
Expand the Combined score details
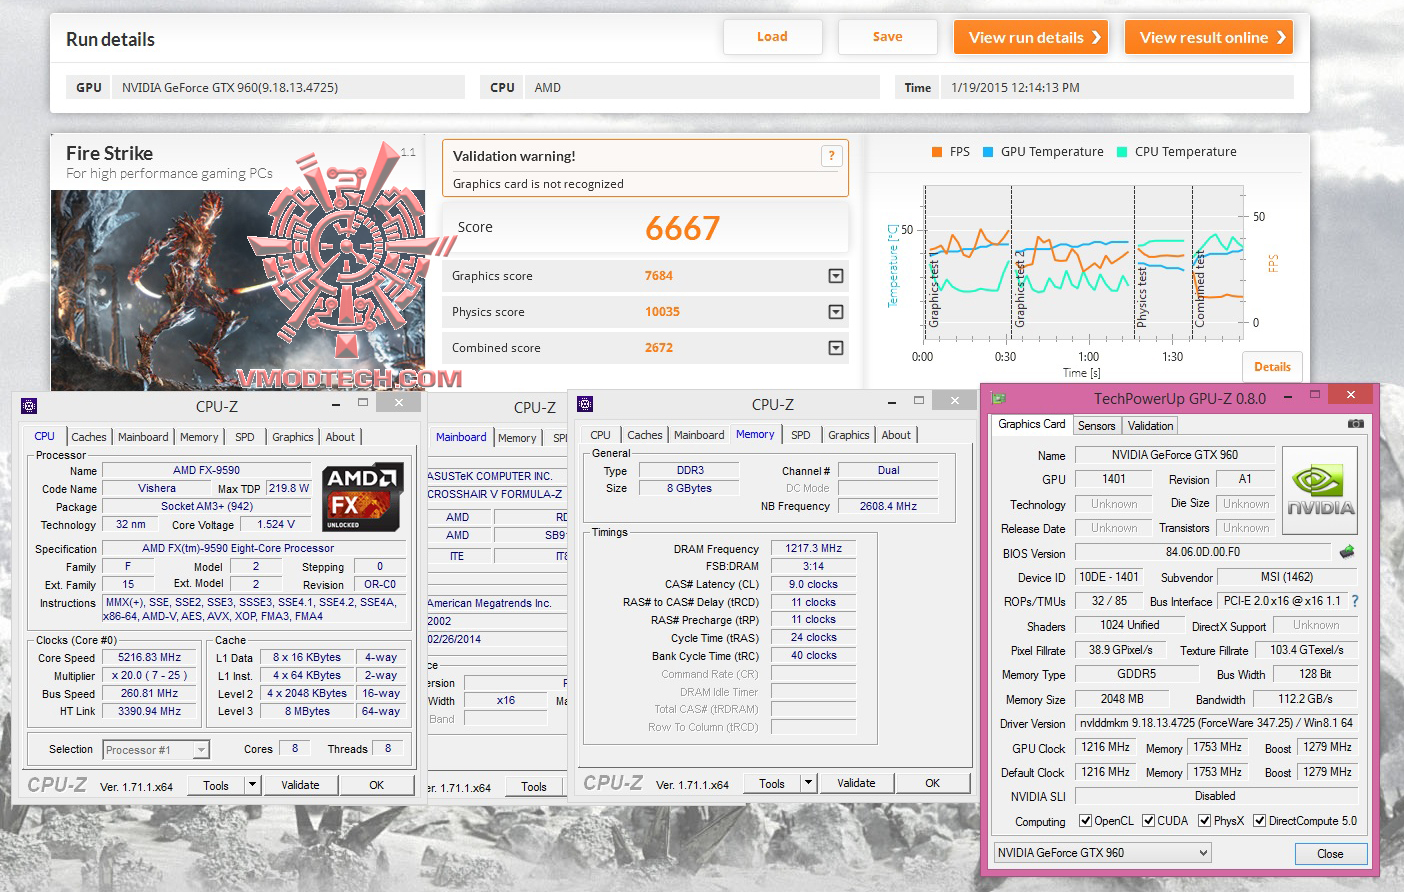click(836, 348)
